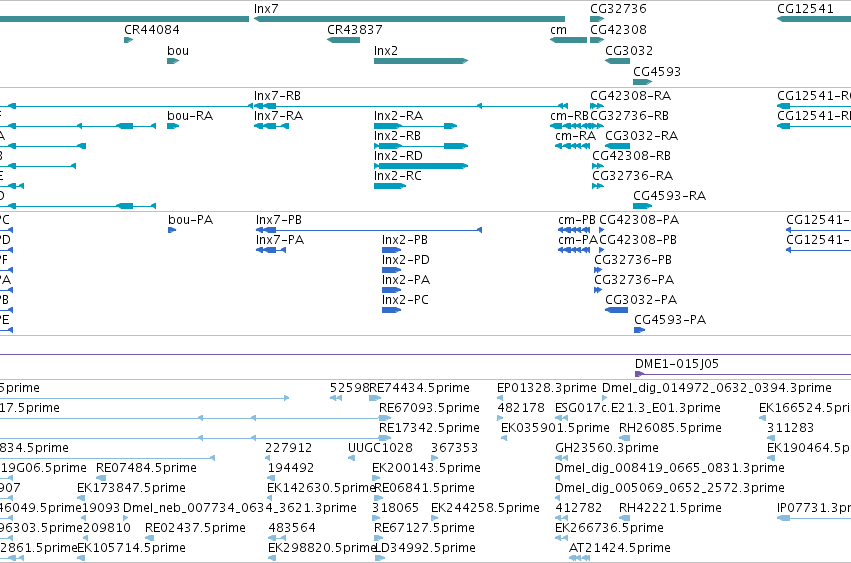Click the bou-RA transcript label

pyautogui.click(x=190, y=116)
